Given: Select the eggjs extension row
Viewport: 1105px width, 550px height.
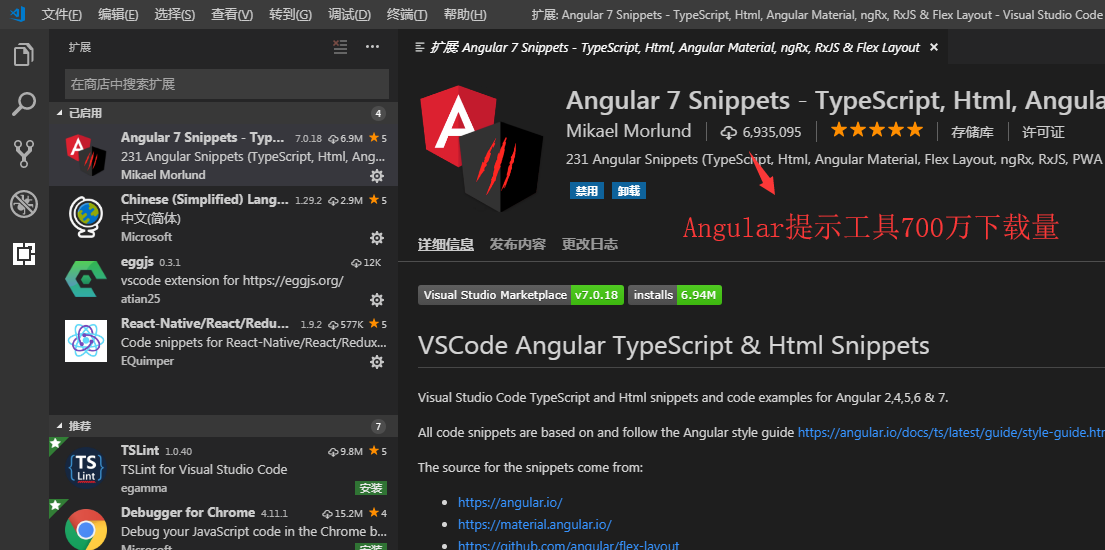Looking at the screenshot, I should pos(223,279).
